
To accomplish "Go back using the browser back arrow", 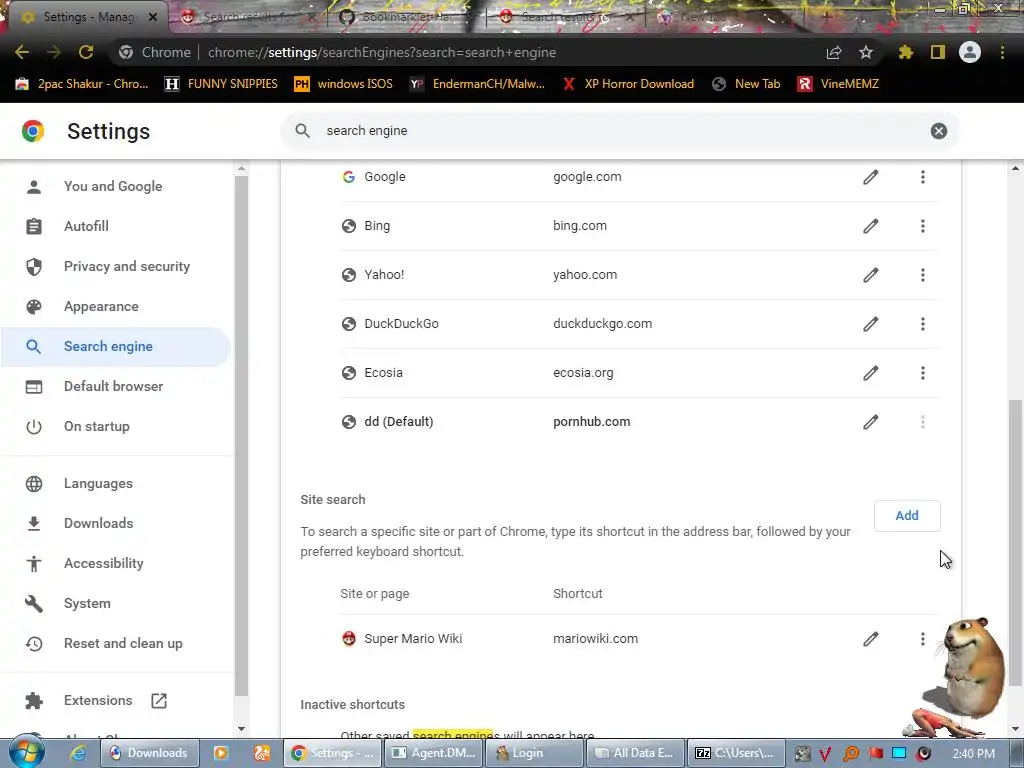I will click(x=22, y=52).
